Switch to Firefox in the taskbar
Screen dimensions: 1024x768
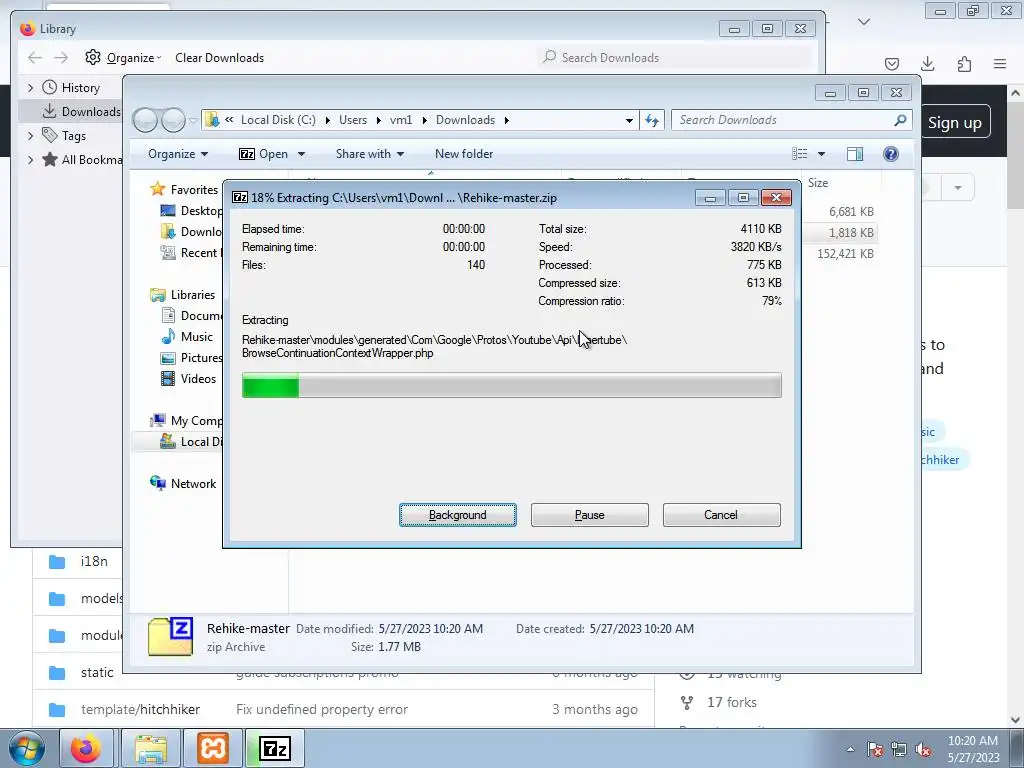pos(86,748)
